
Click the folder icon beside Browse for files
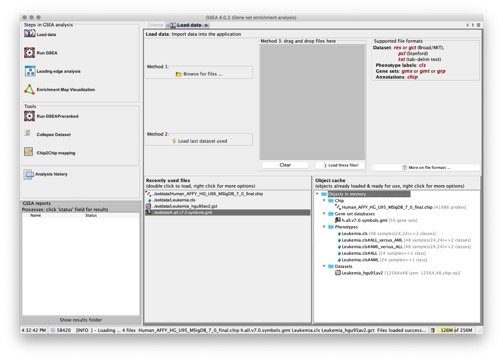[179, 74]
